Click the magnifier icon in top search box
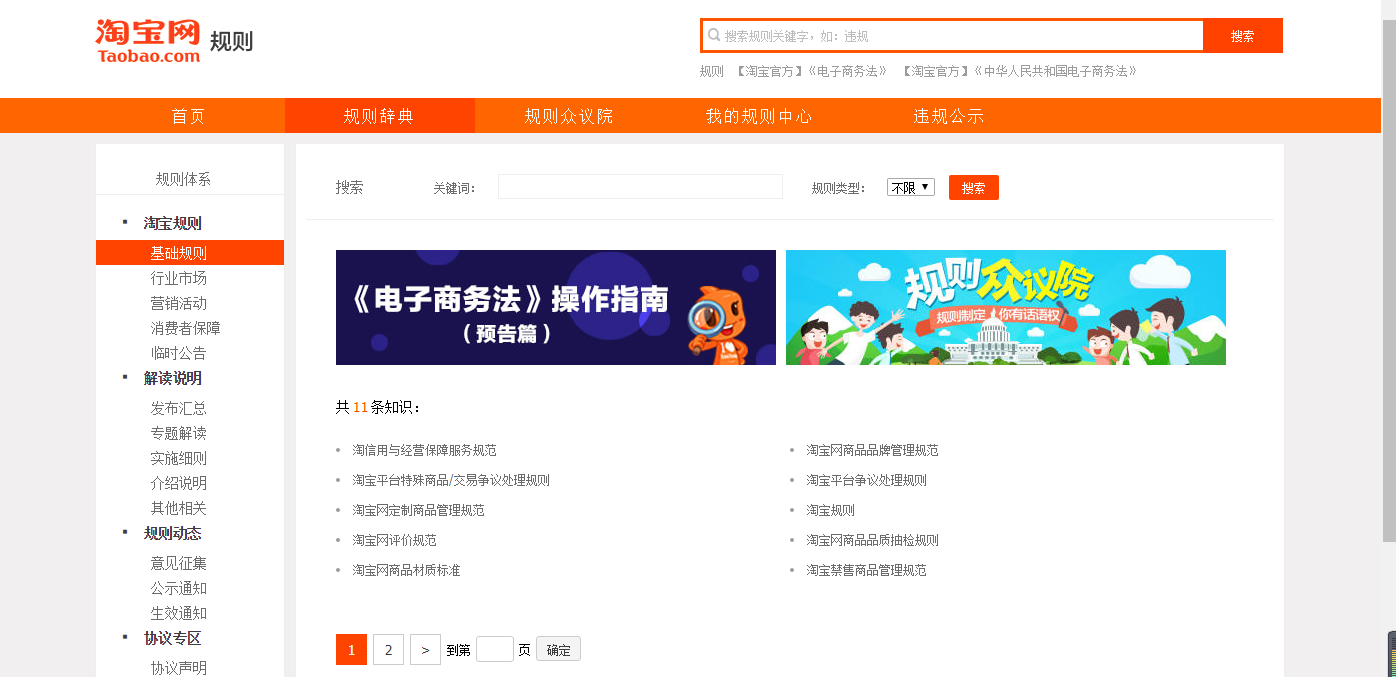 pyautogui.click(x=714, y=35)
